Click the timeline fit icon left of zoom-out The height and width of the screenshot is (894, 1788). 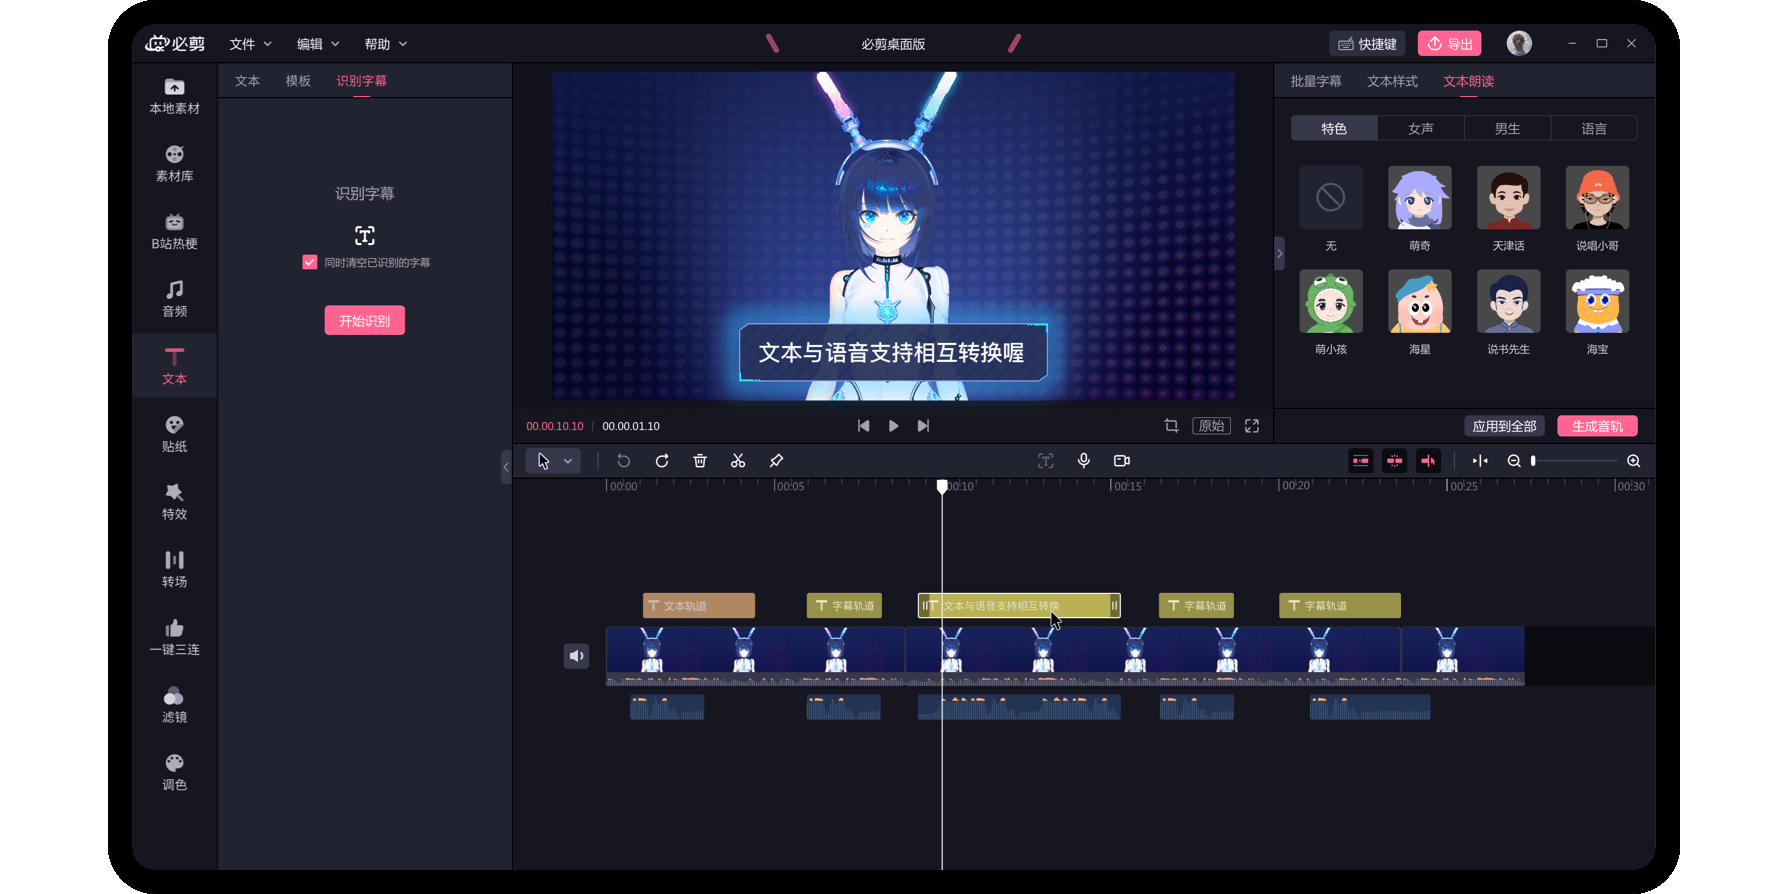click(x=1480, y=461)
